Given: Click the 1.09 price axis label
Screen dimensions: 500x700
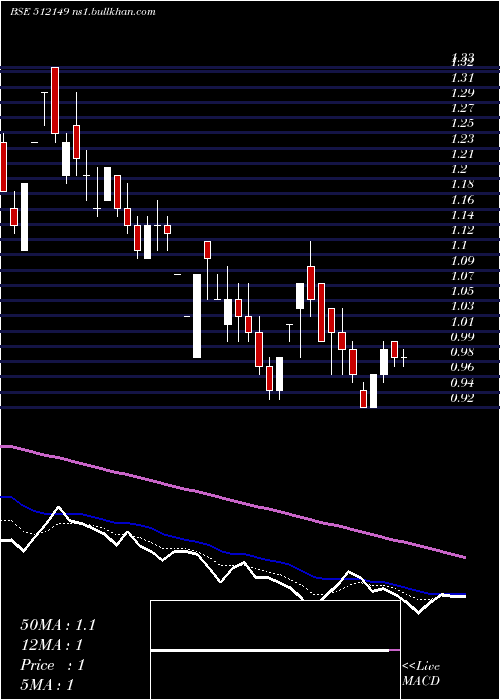Looking at the screenshot, I should [462, 261].
